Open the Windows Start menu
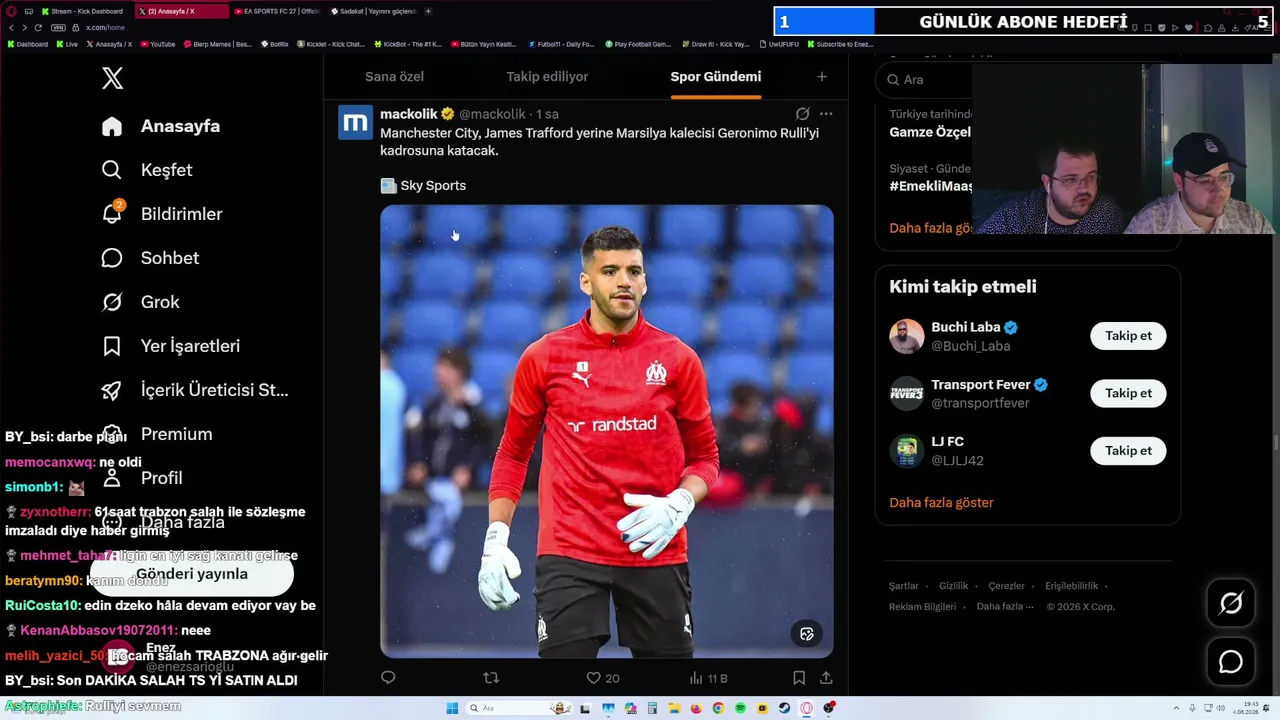 click(452, 708)
